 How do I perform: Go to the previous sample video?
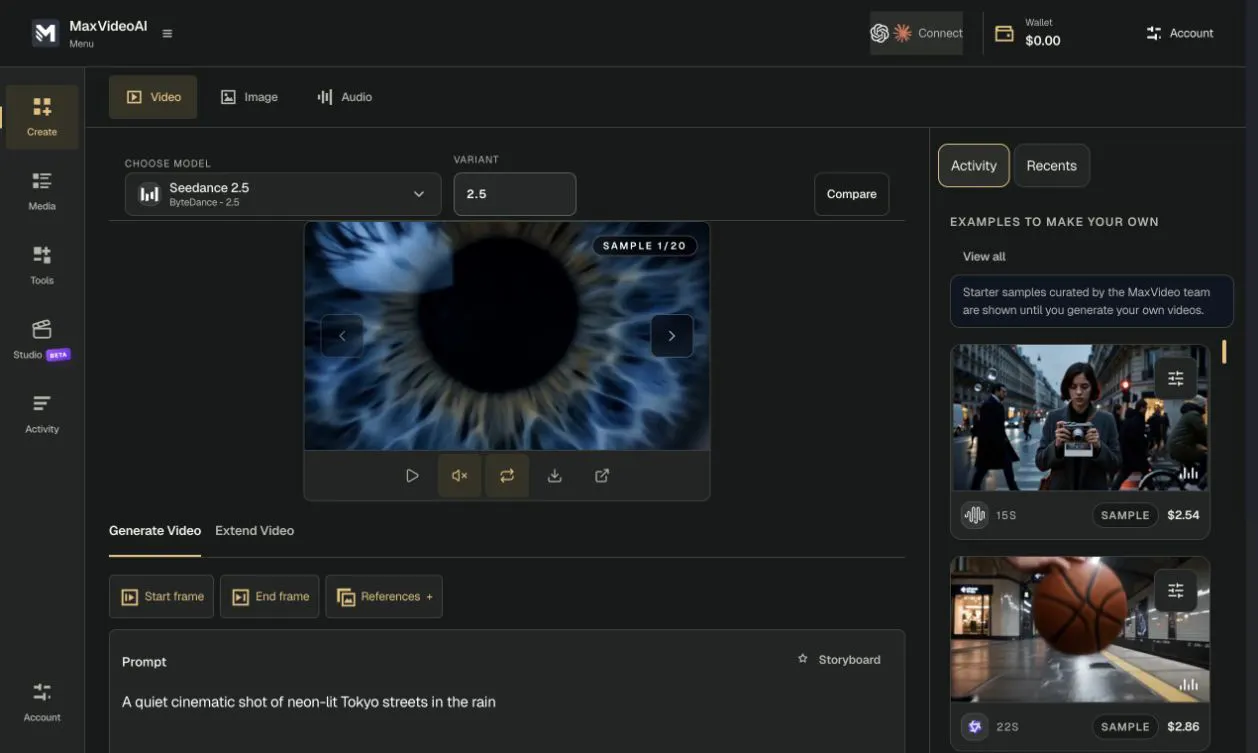342,336
